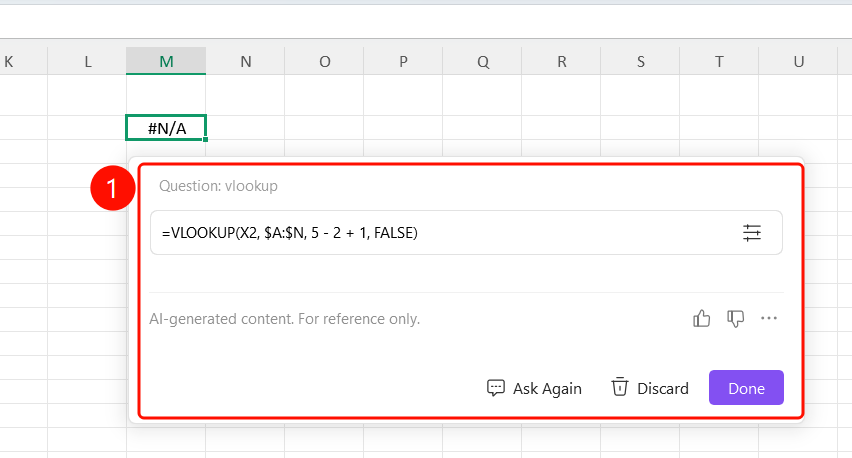
Task: Select column N header
Action: pos(245,61)
